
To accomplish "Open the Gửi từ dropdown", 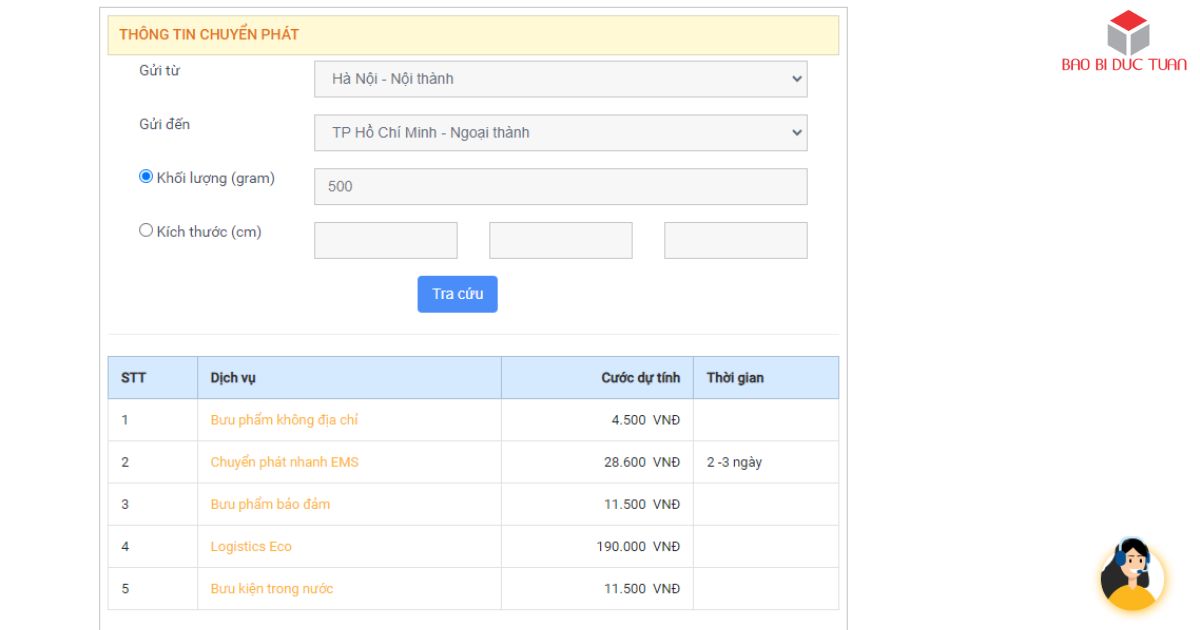I will (560, 79).
